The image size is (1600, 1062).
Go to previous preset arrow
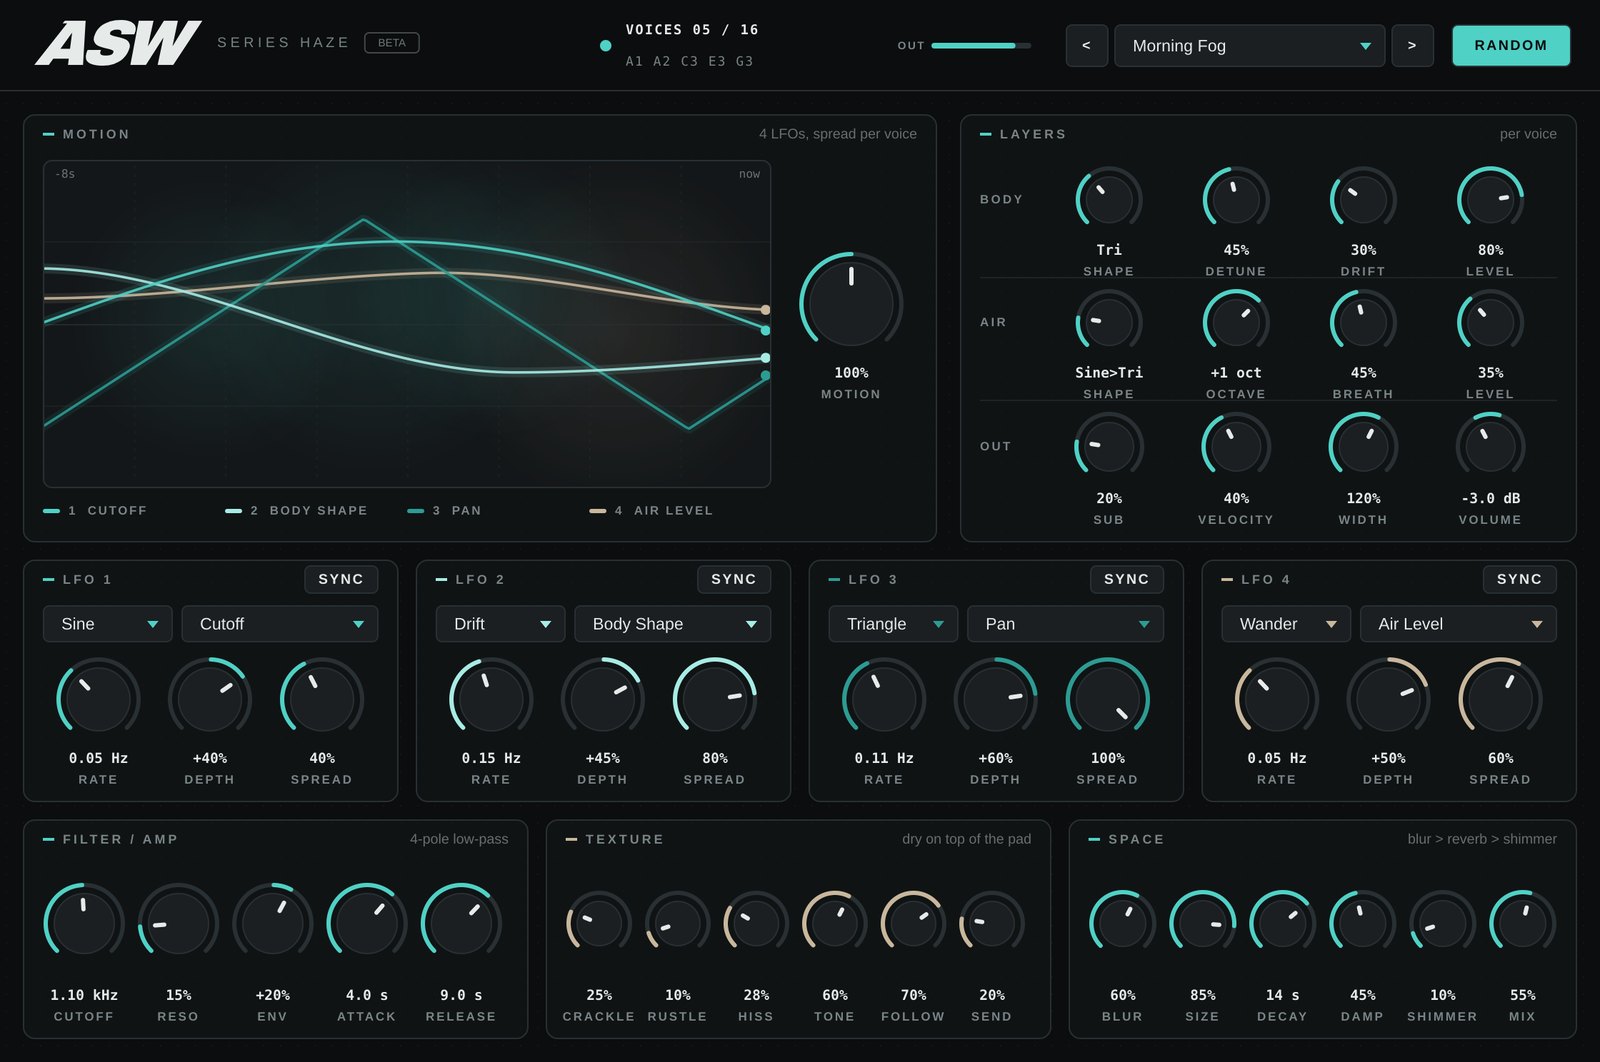click(1086, 45)
